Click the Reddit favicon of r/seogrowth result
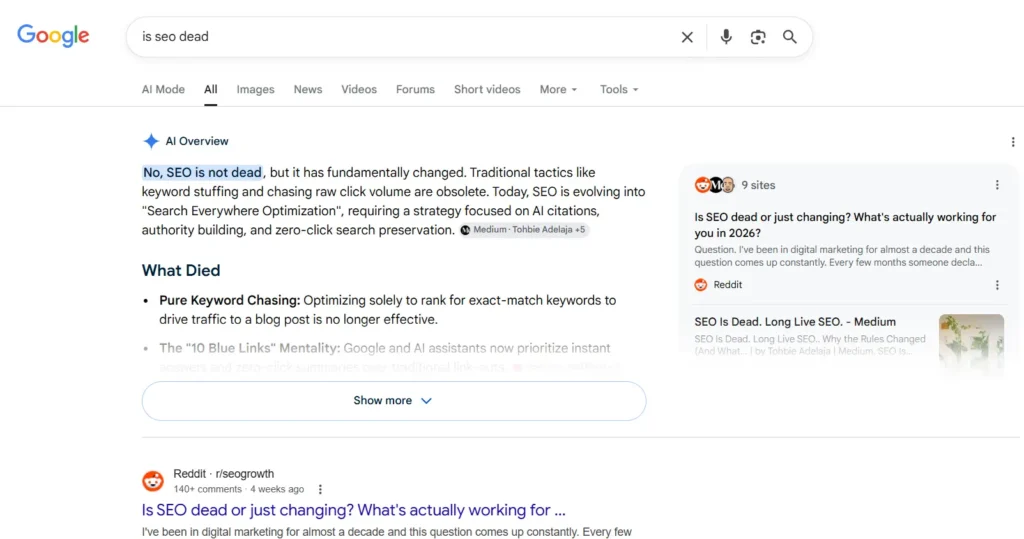Viewport: 1024px width, 539px height. click(153, 481)
